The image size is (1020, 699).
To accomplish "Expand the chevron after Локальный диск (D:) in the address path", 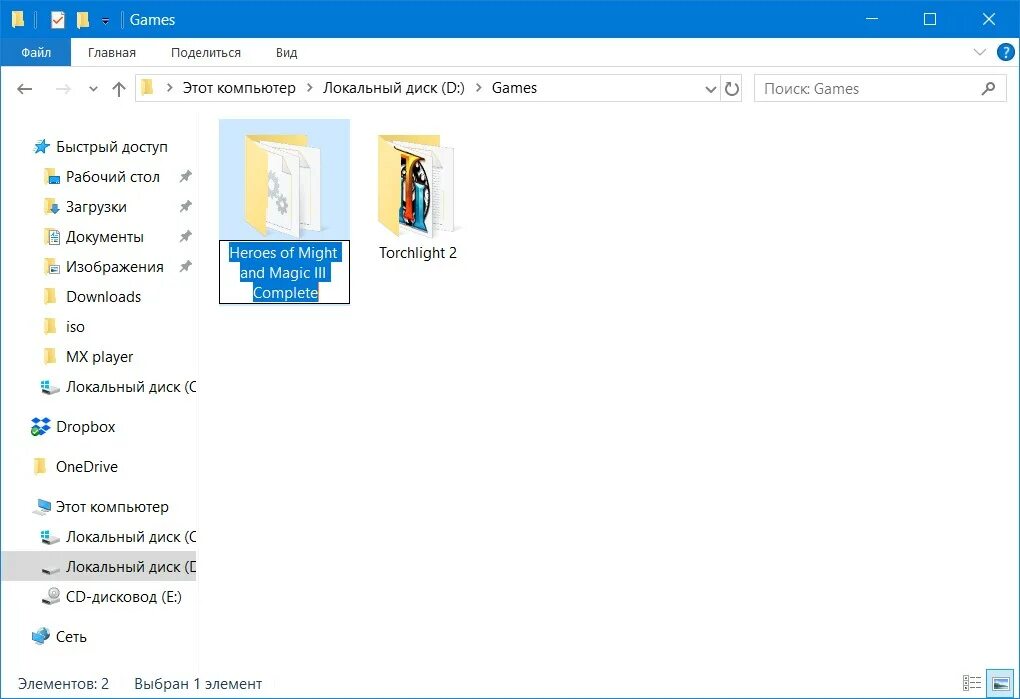I will pos(479,88).
